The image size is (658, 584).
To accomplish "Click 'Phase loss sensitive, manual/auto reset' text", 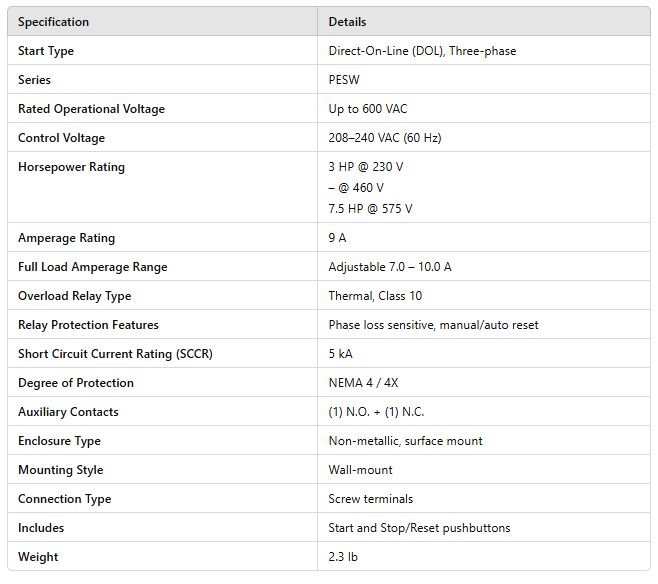I will pyautogui.click(x=432, y=325).
